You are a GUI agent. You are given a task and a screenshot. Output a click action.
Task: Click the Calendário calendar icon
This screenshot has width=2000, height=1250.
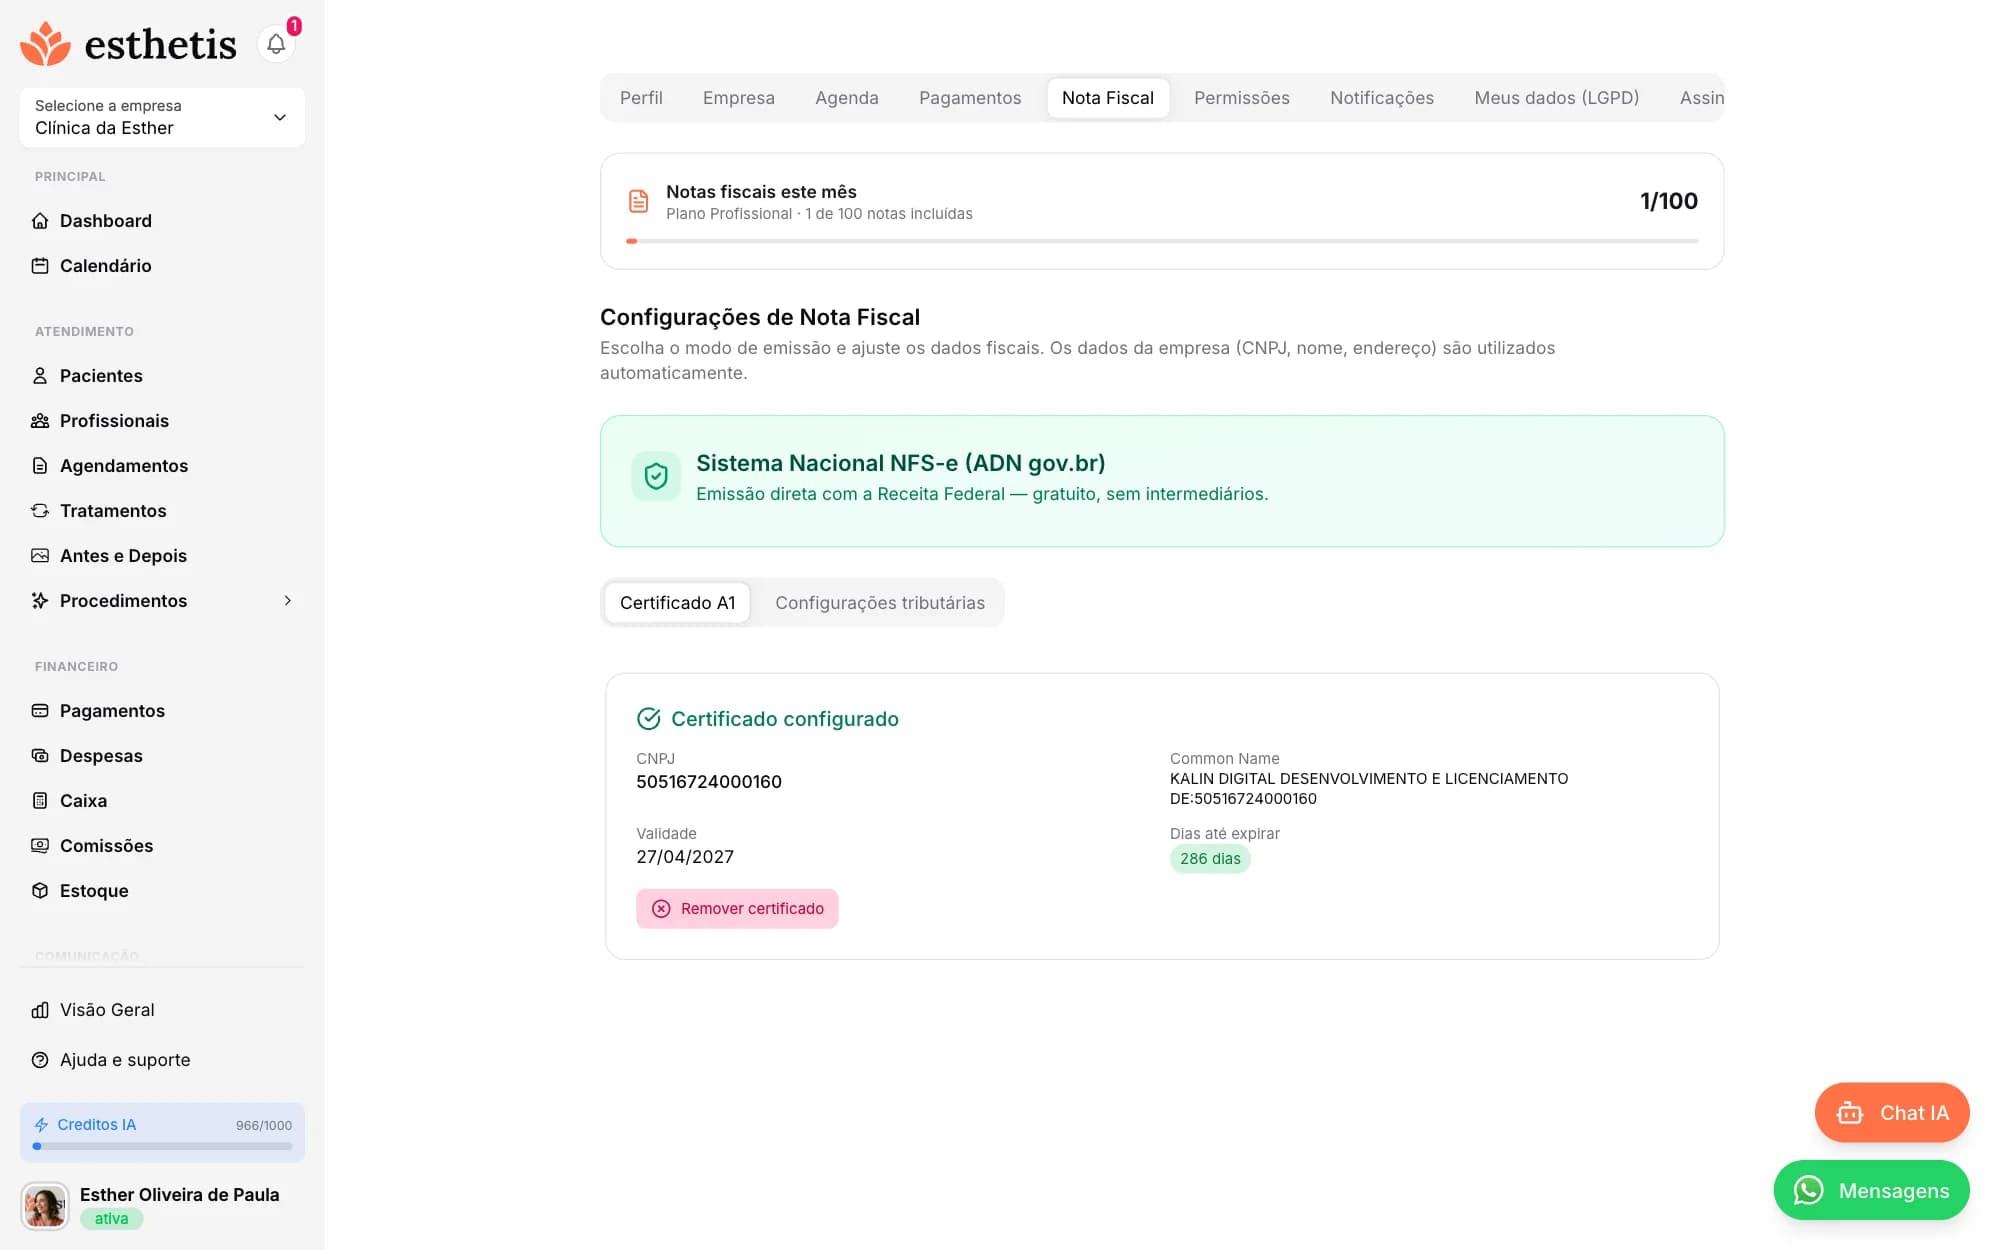point(40,266)
